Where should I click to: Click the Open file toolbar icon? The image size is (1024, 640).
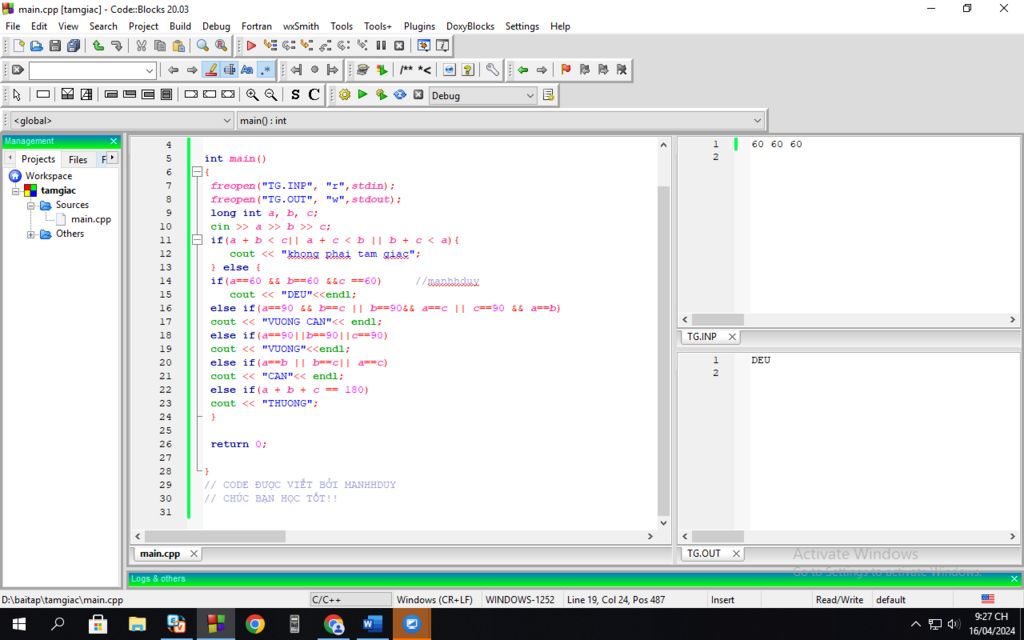pyautogui.click(x=37, y=46)
